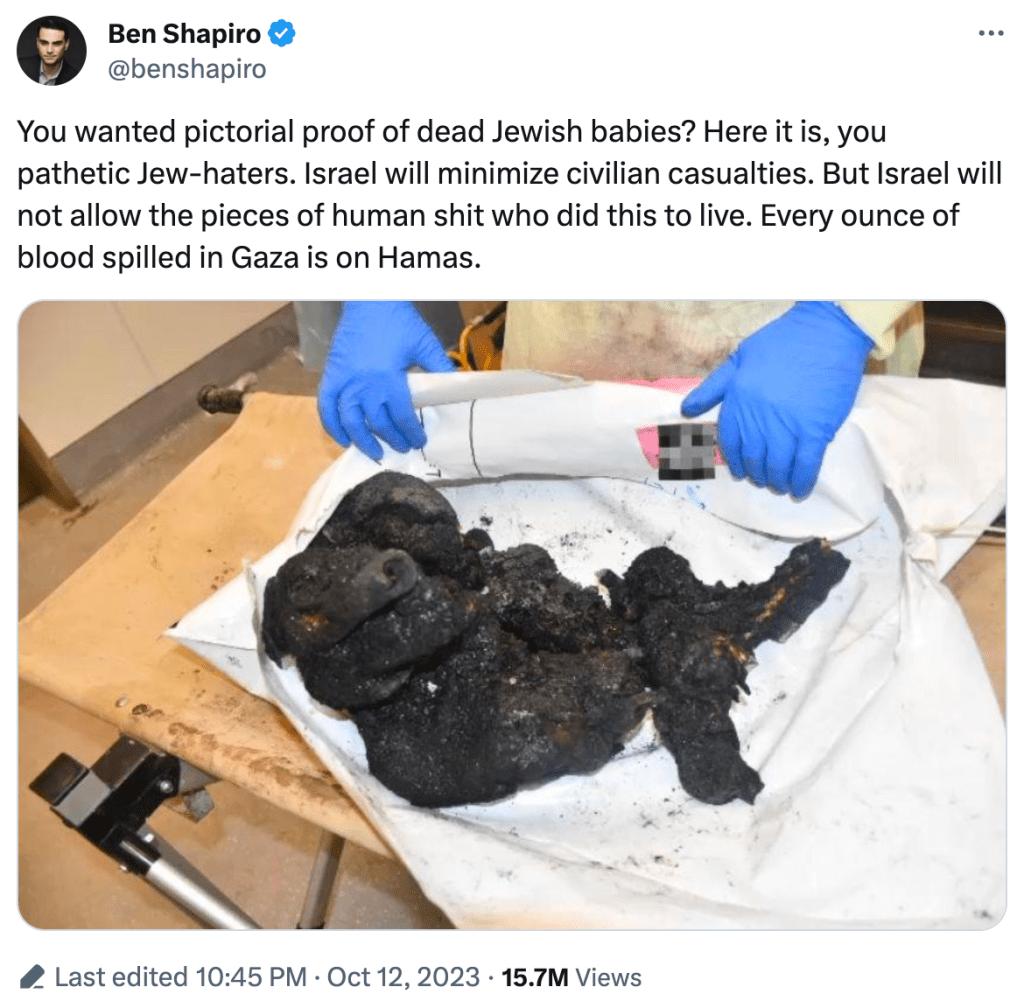The image size is (1024, 1008).
Task: Open the Ben Shapiro display name
Action: click(x=184, y=34)
